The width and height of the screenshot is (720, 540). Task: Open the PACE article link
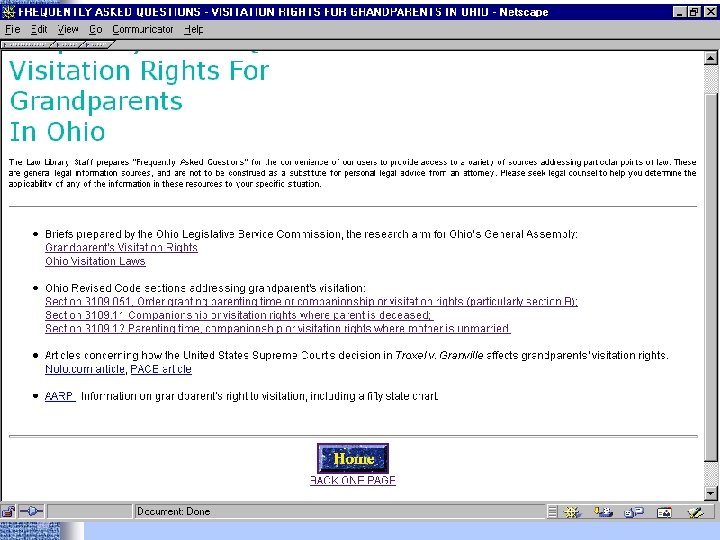coord(161,369)
